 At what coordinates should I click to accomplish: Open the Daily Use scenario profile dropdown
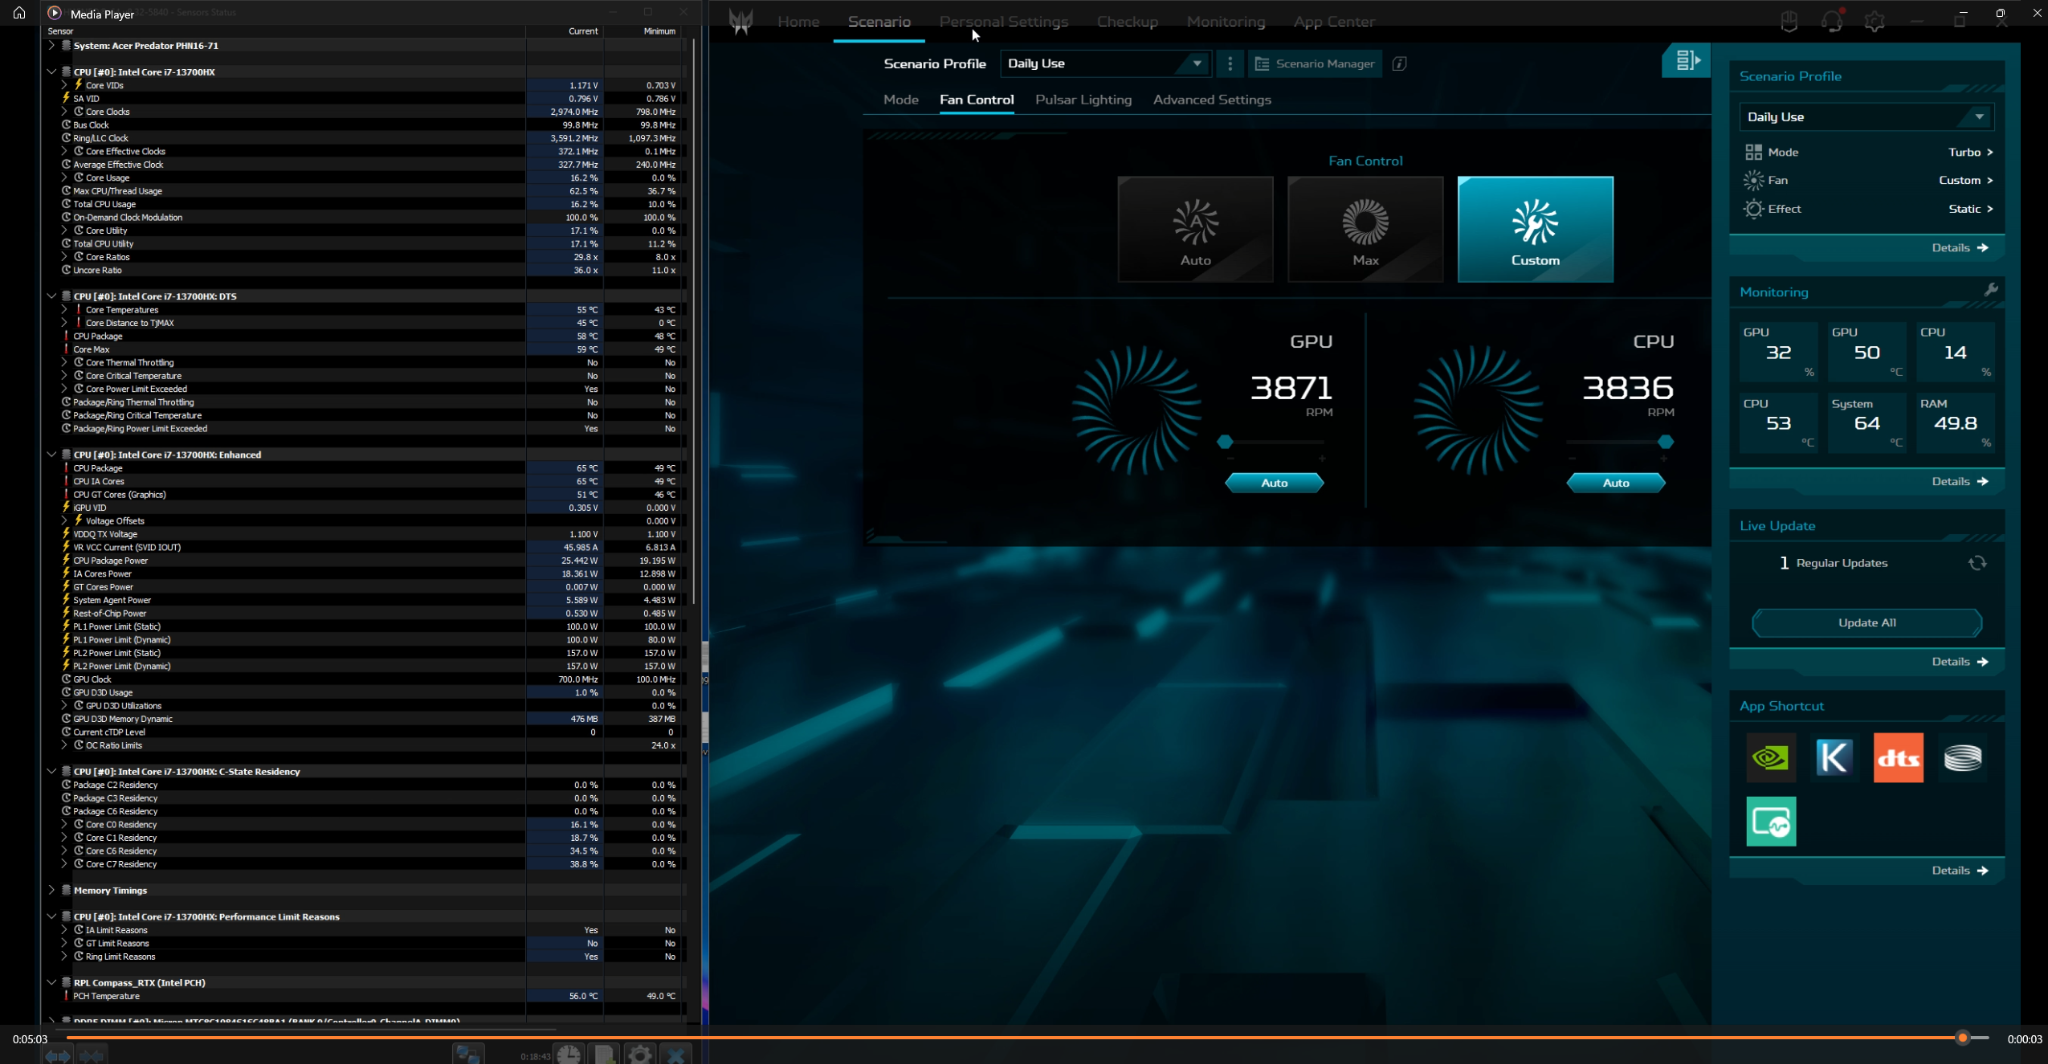[1105, 64]
